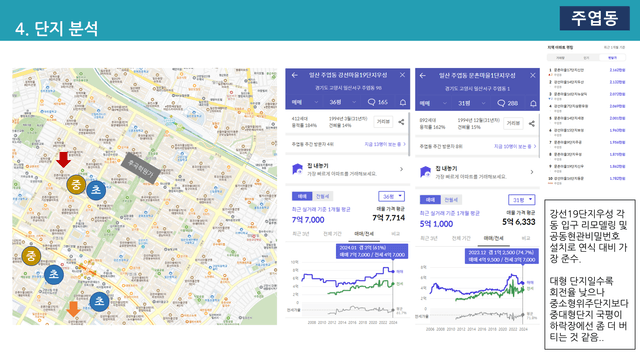The height and width of the screenshot is (360, 640).
Task: Switch to 전체 기간 tab in 문촌1단지 chart
Action: point(461,238)
